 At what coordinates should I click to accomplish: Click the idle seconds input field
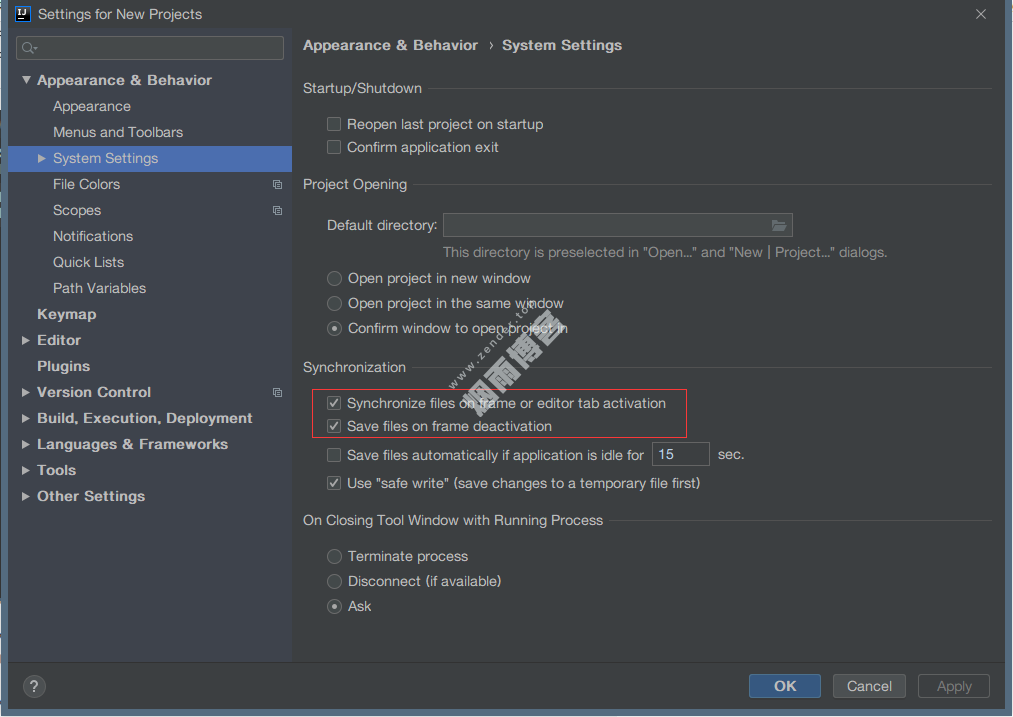pyautogui.click(x=680, y=455)
